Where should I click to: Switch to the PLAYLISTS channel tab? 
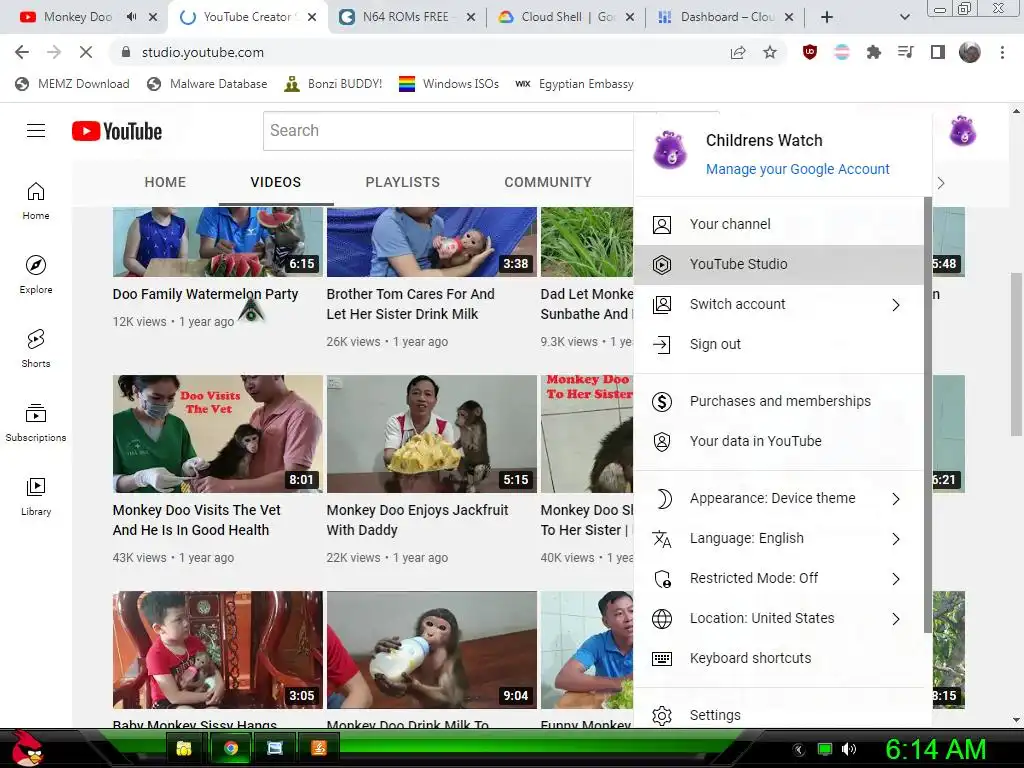click(x=402, y=182)
